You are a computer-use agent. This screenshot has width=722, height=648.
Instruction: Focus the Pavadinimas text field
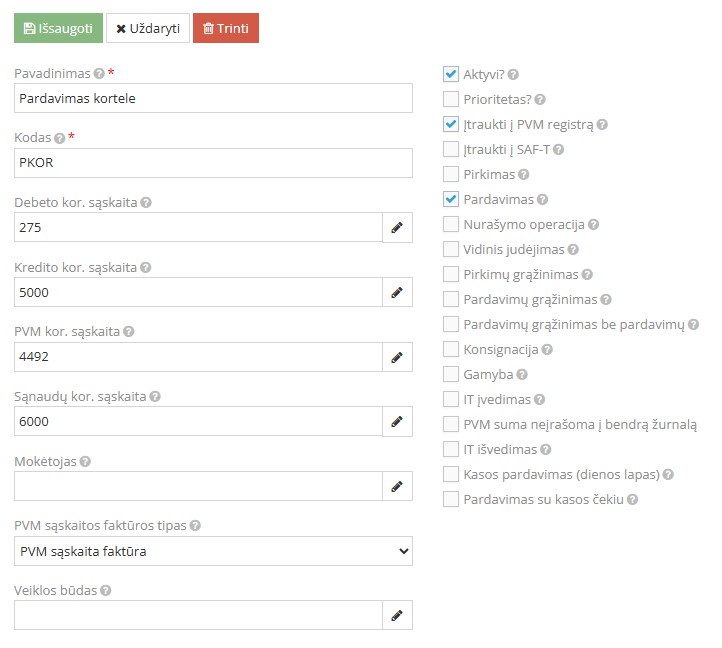point(213,98)
